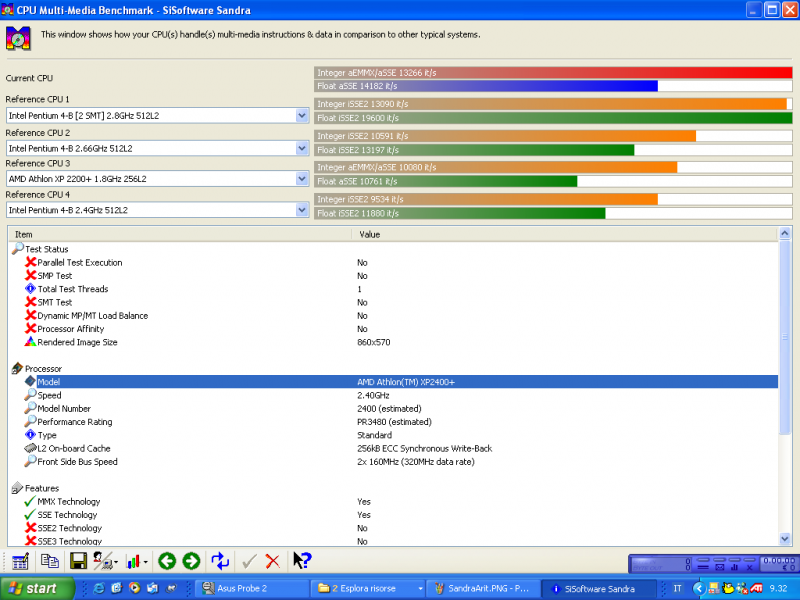
Task: Click the PR3480 (estimated) value
Action: (394, 421)
